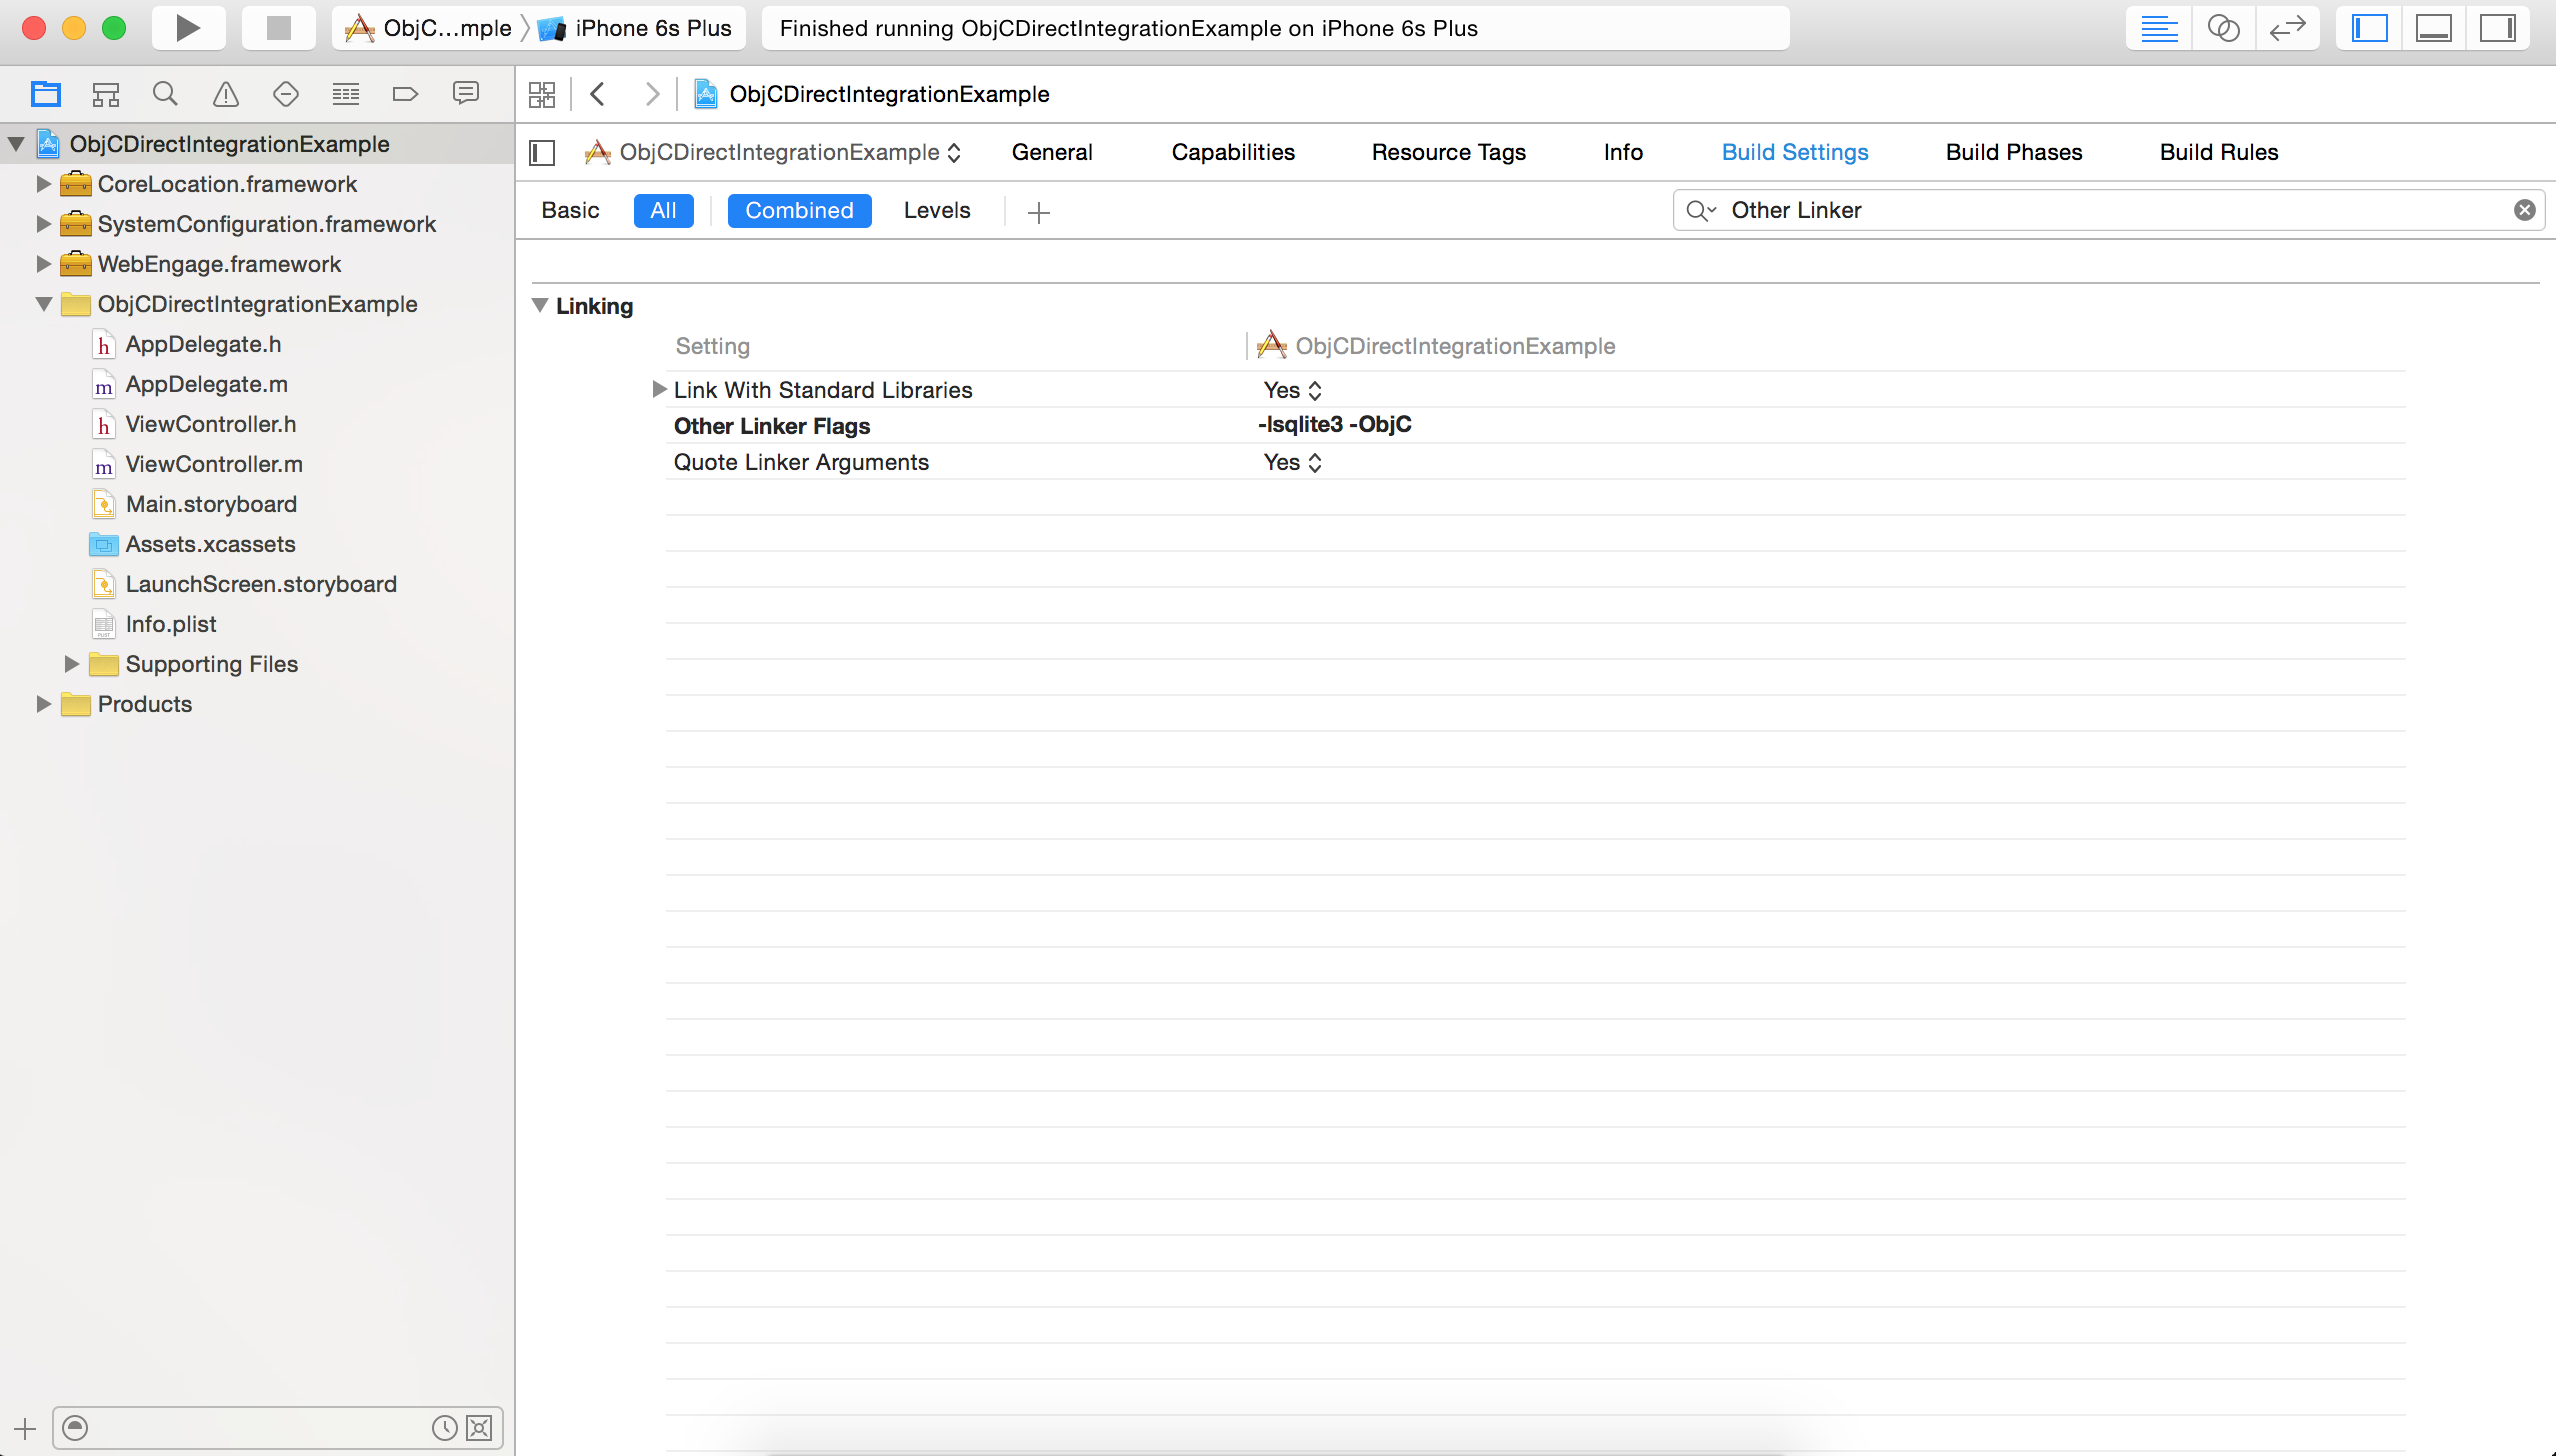Image resolution: width=2556 pixels, height=1456 pixels.
Task: Collapse the ObjCDirectIntegrationExample group folder
Action: [44, 304]
